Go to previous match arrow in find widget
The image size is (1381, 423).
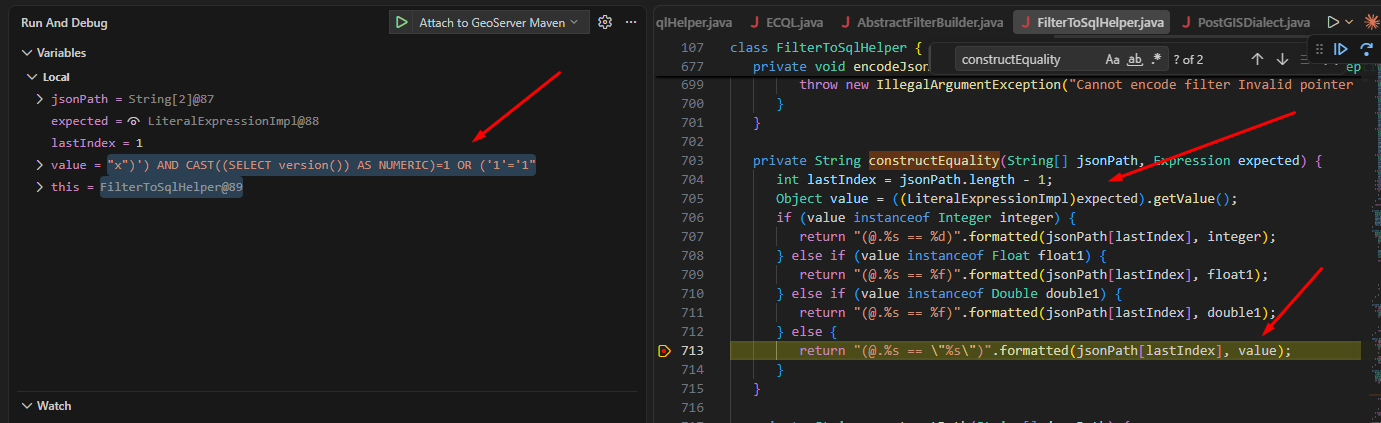(x=1258, y=60)
